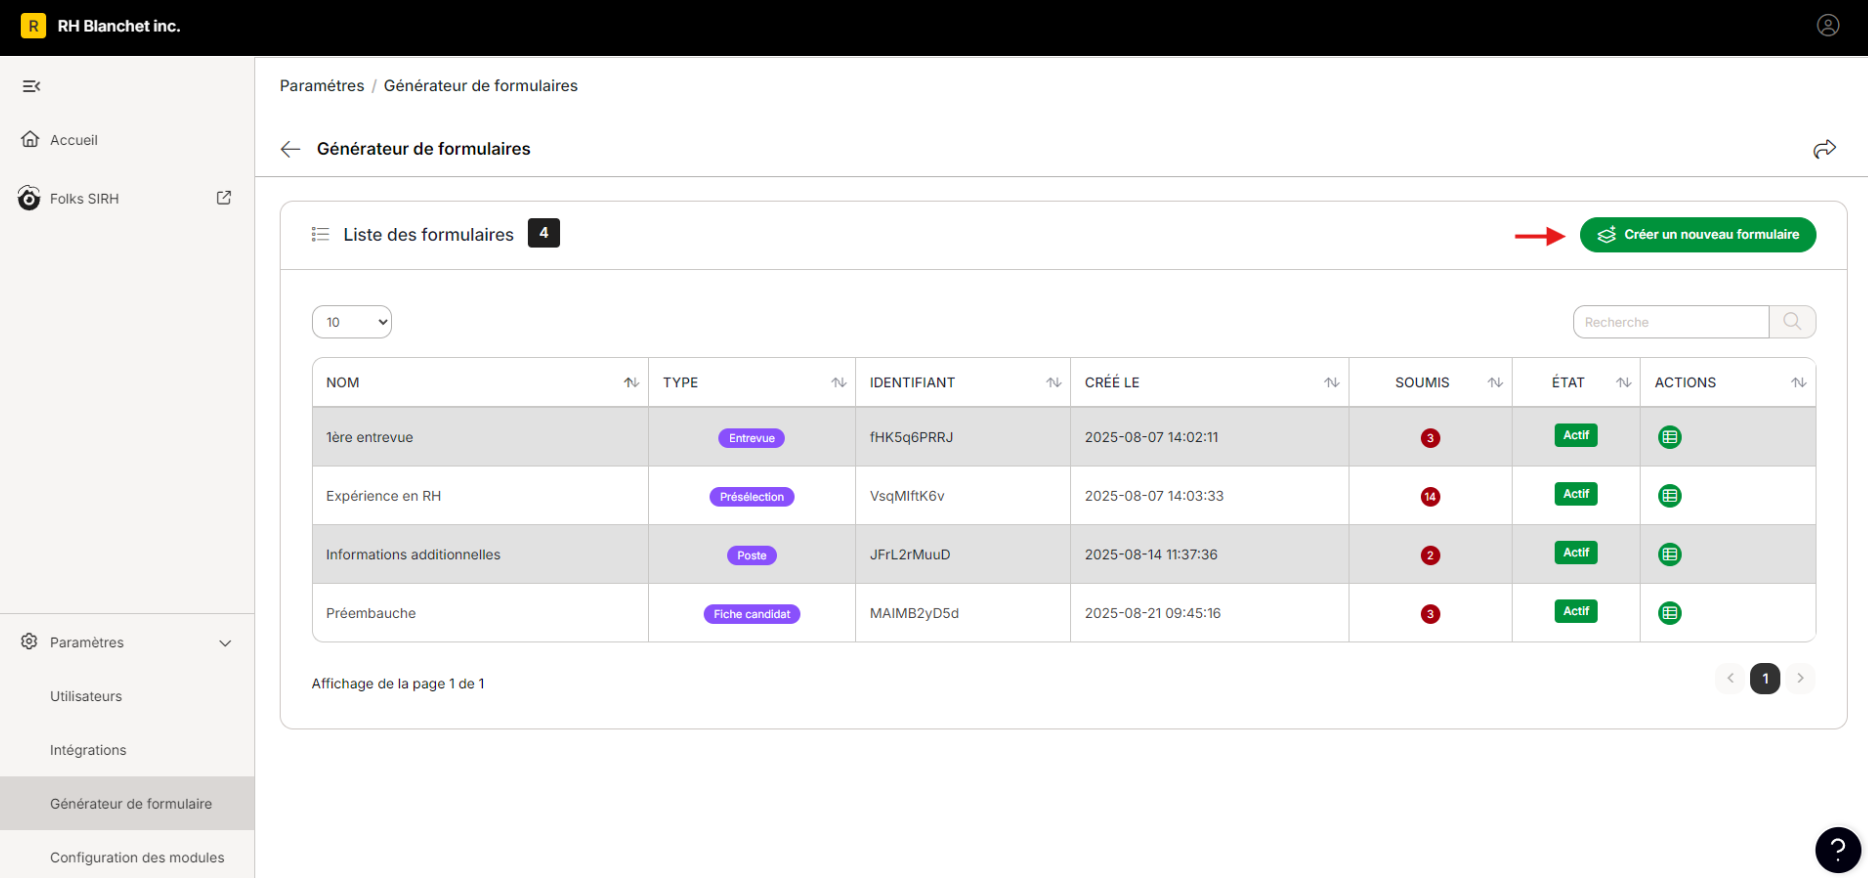Screen dimensions: 1868x878
Task: Click the RH Blanchet inc. logo
Action: coord(33,26)
